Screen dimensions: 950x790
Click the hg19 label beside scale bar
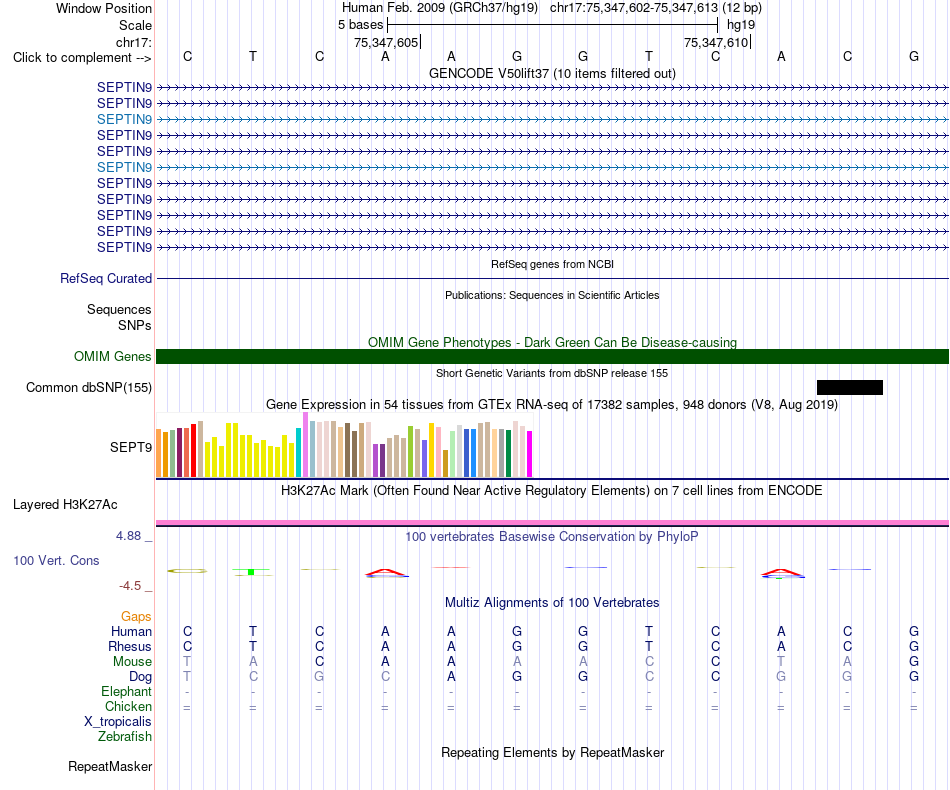[x=741, y=25]
